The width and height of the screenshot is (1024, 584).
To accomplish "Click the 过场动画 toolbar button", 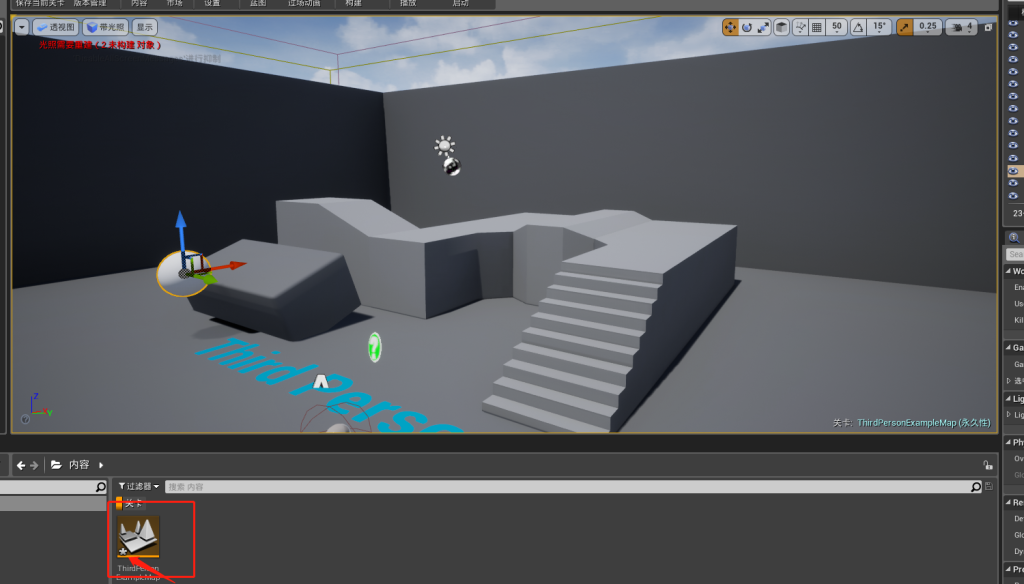I will coord(304,3).
